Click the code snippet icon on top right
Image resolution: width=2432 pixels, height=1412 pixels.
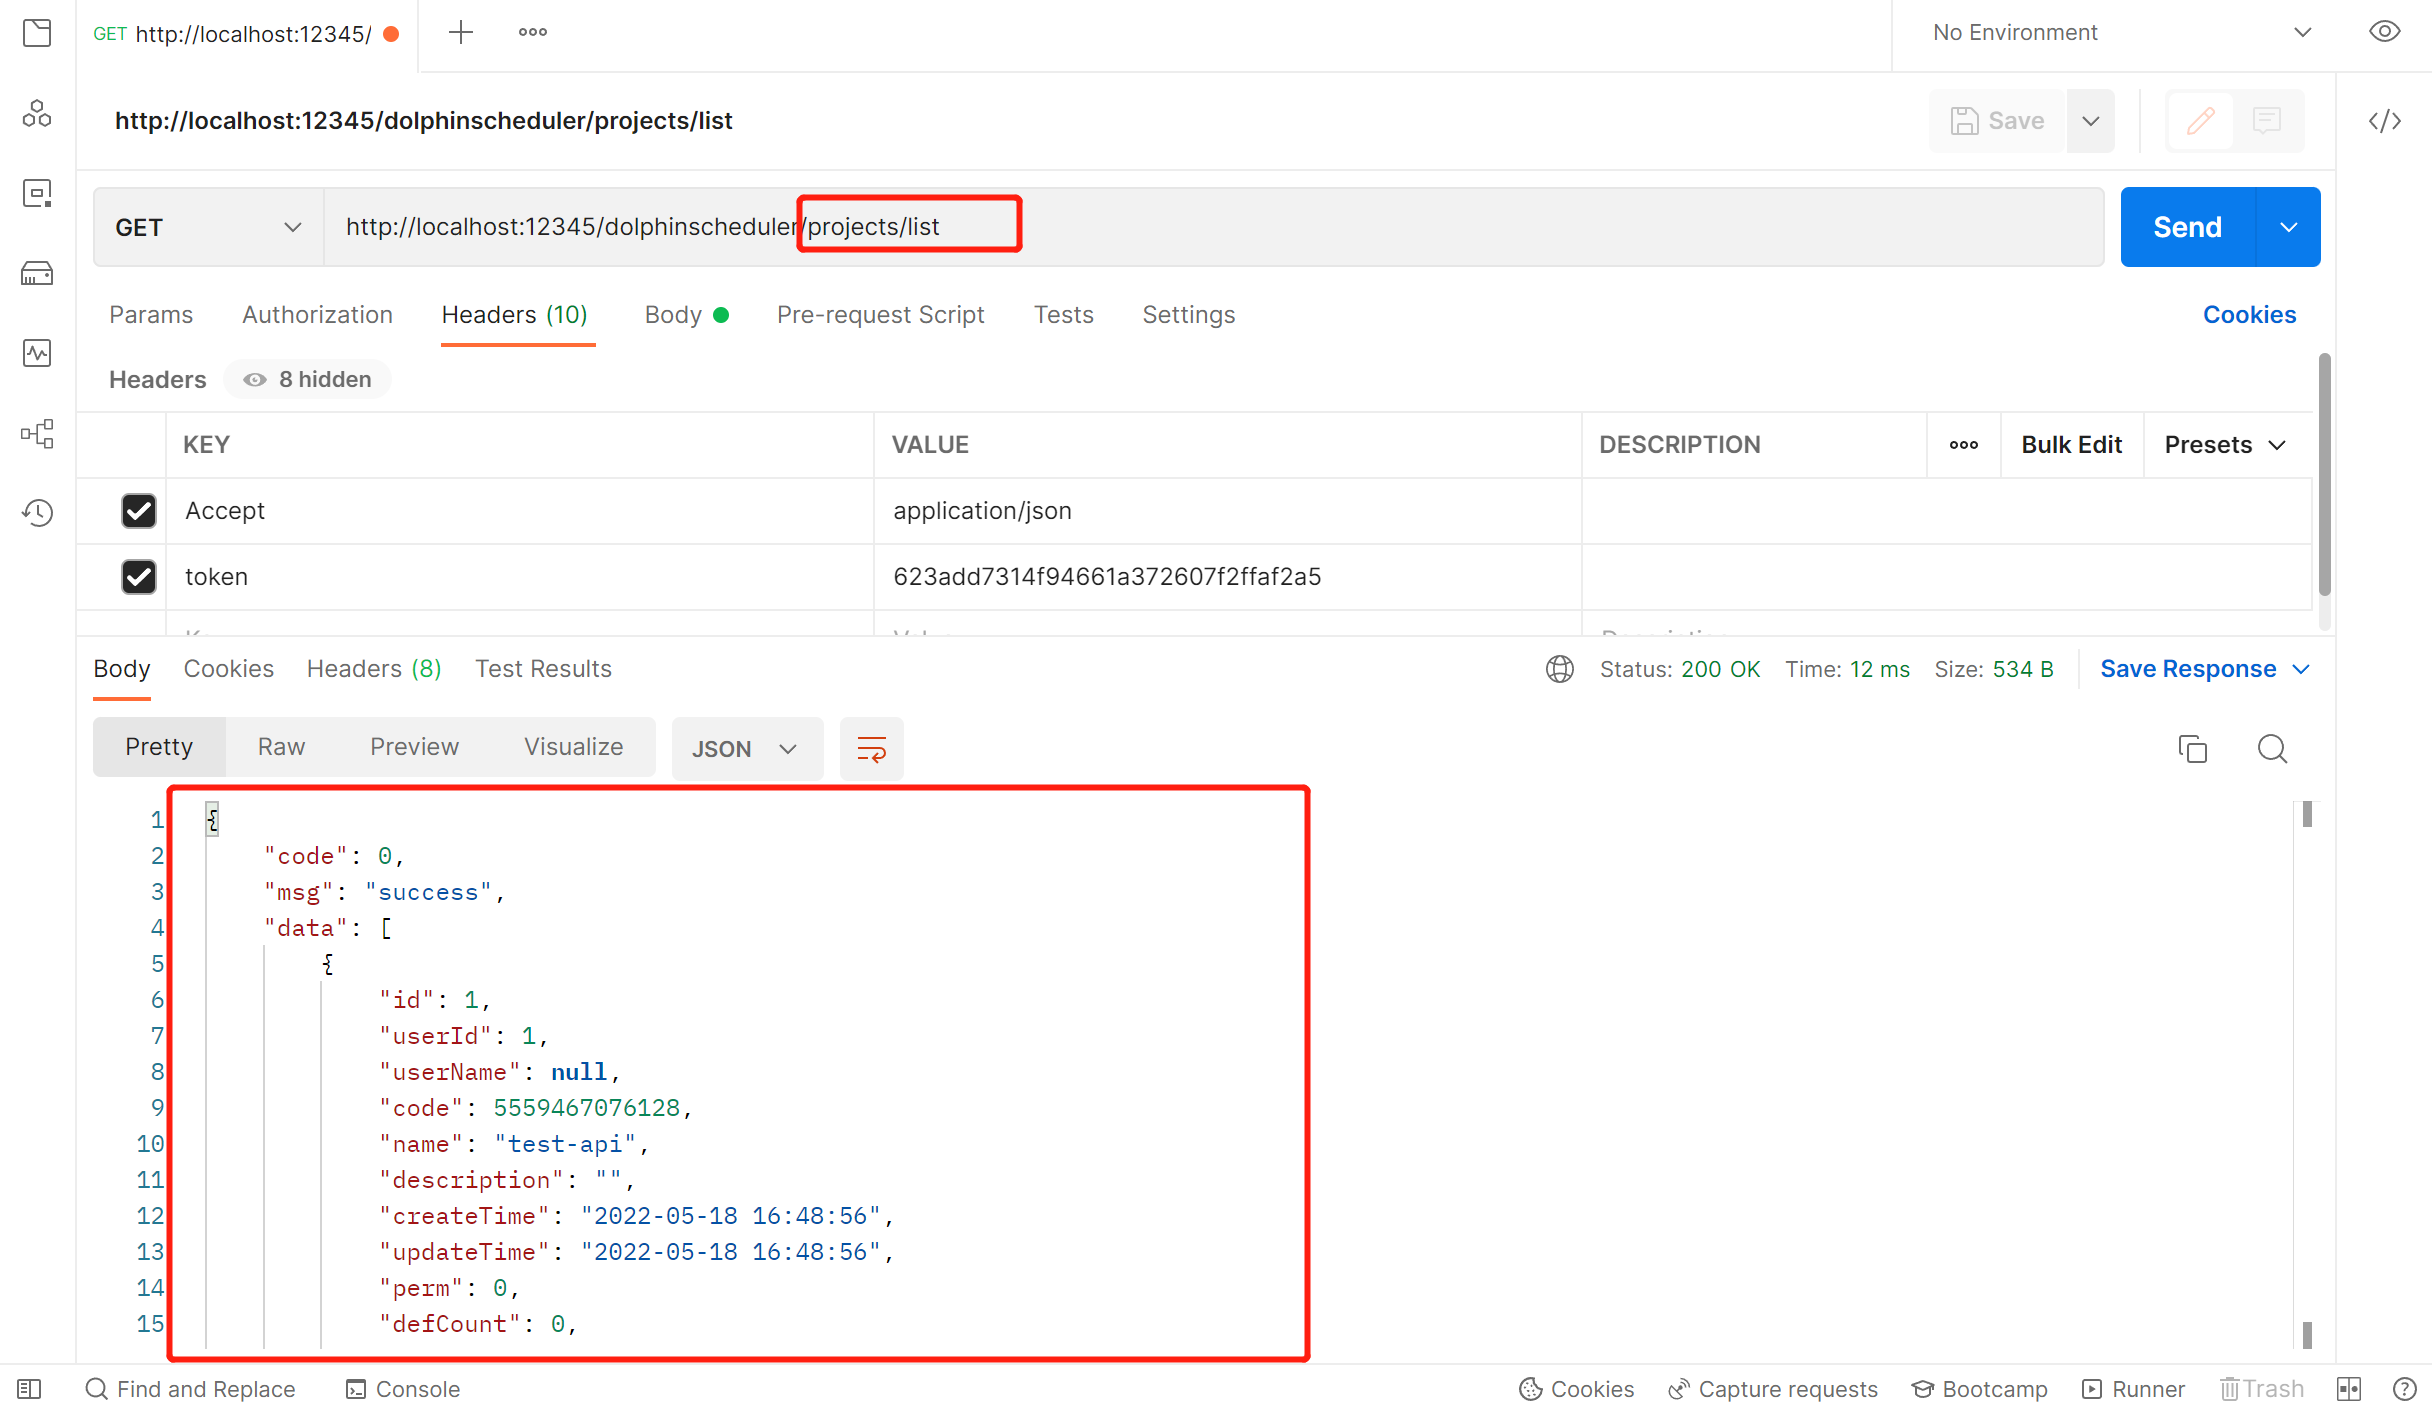click(x=2387, y=119)
